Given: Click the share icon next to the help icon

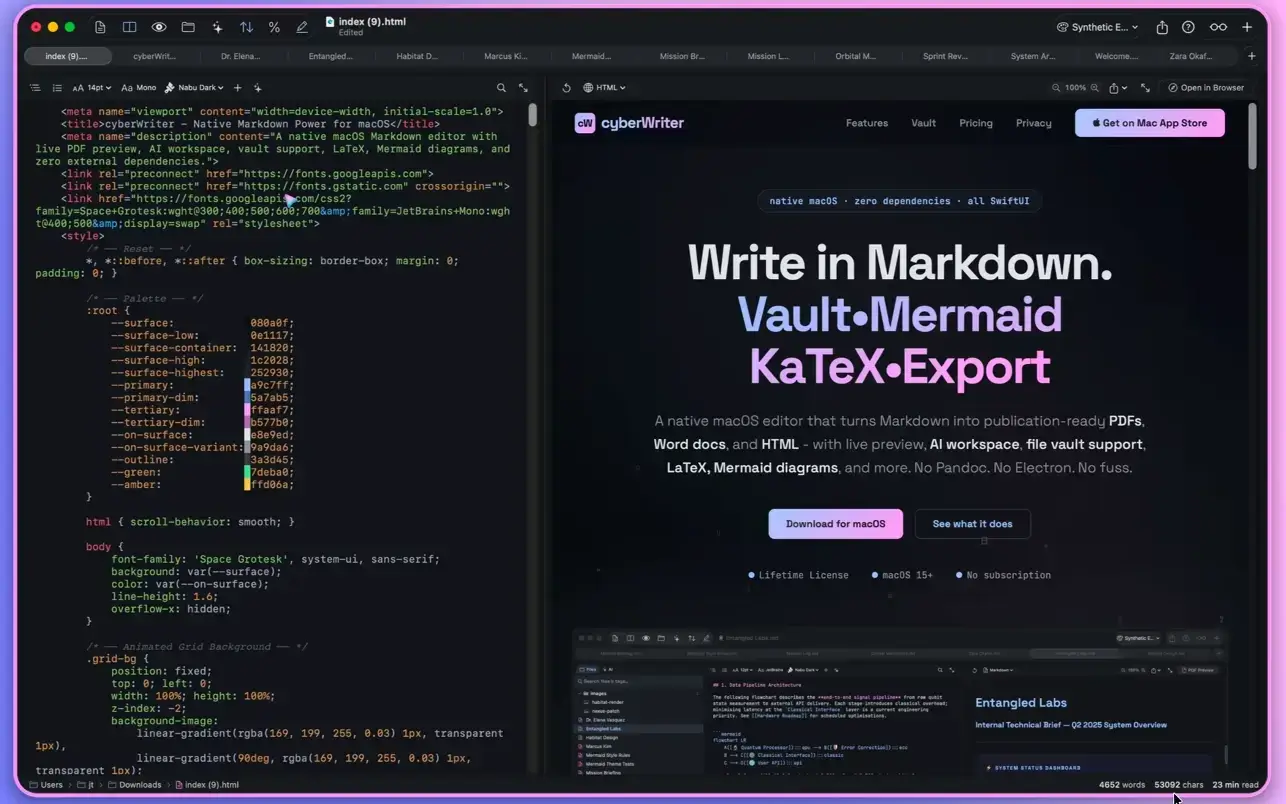Looking at the screenshot, I should (x=1162, y=27).
